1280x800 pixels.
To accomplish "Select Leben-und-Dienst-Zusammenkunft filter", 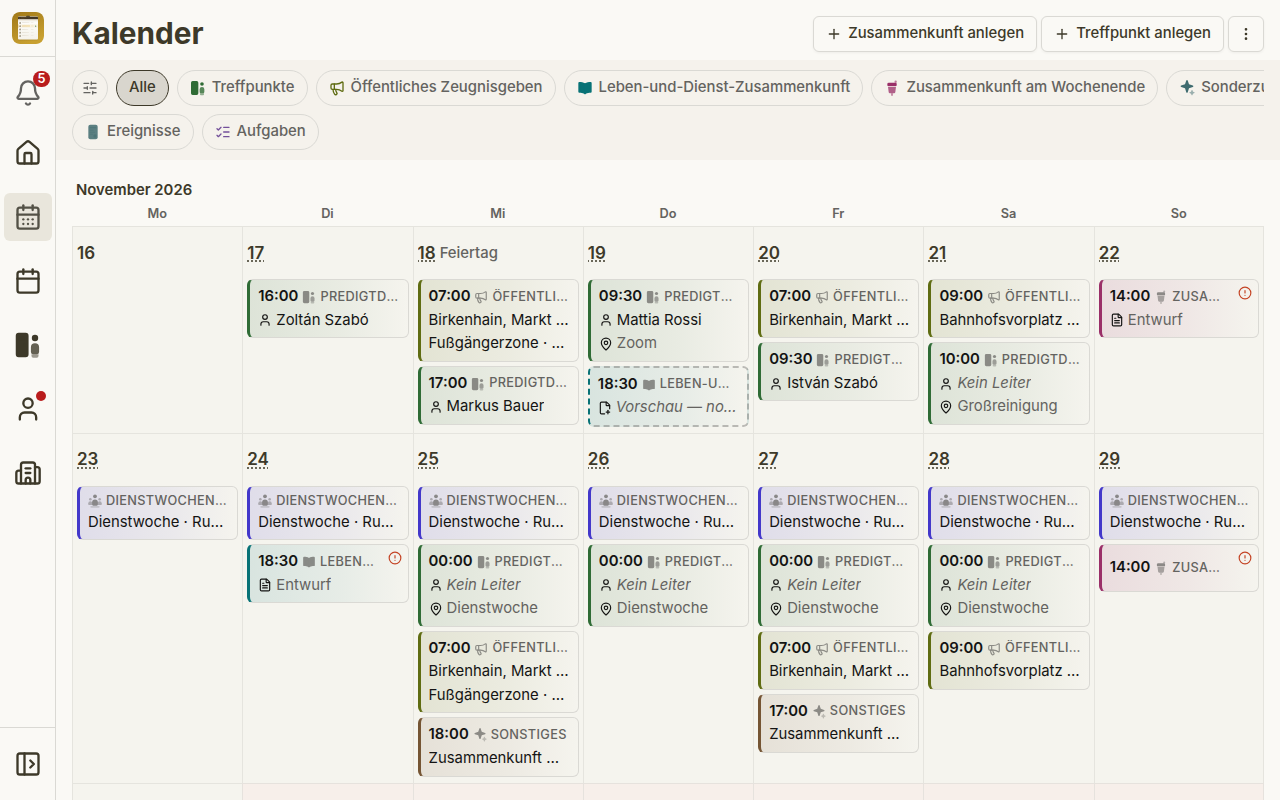I will click(713, 88).
